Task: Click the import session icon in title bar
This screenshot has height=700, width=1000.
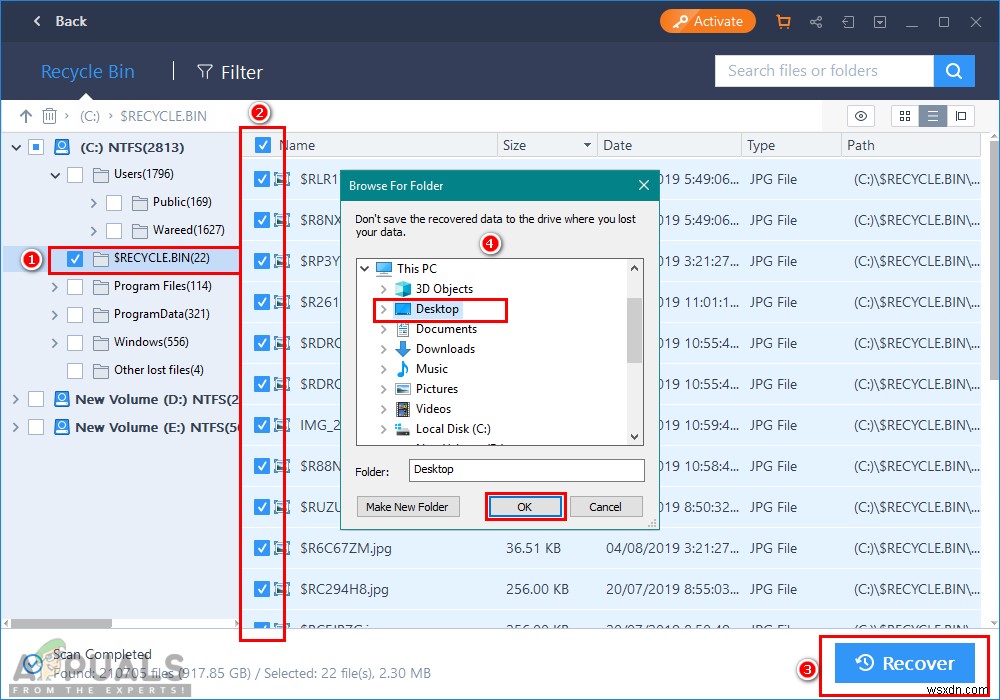Action: point(848,22)
